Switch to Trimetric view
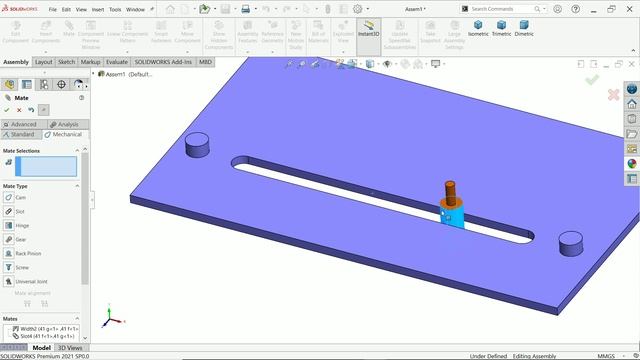Screen dimensions: 640x360 click(x=501, y=29)
